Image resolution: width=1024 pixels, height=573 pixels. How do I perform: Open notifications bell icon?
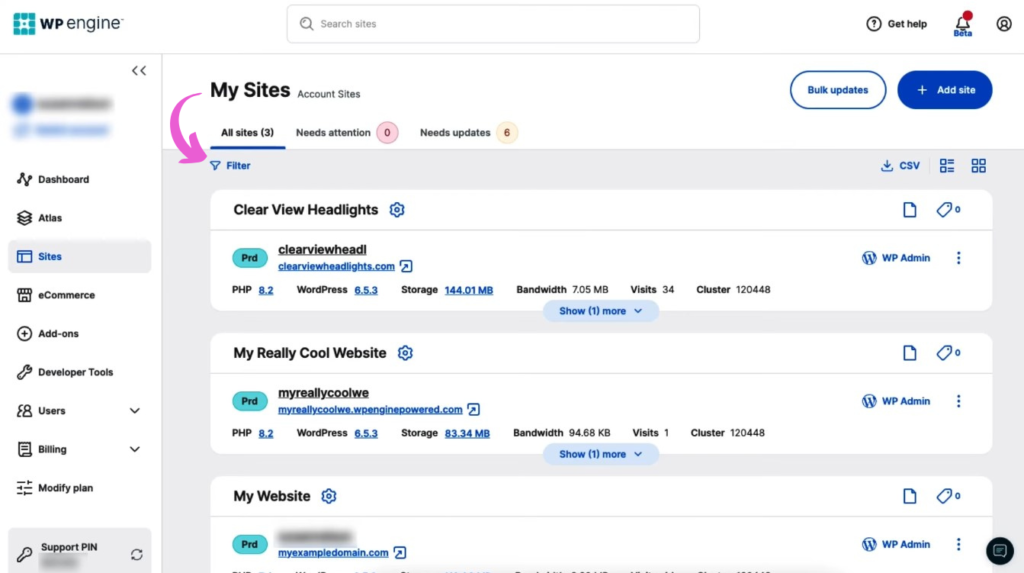click(x=962, y=24)
